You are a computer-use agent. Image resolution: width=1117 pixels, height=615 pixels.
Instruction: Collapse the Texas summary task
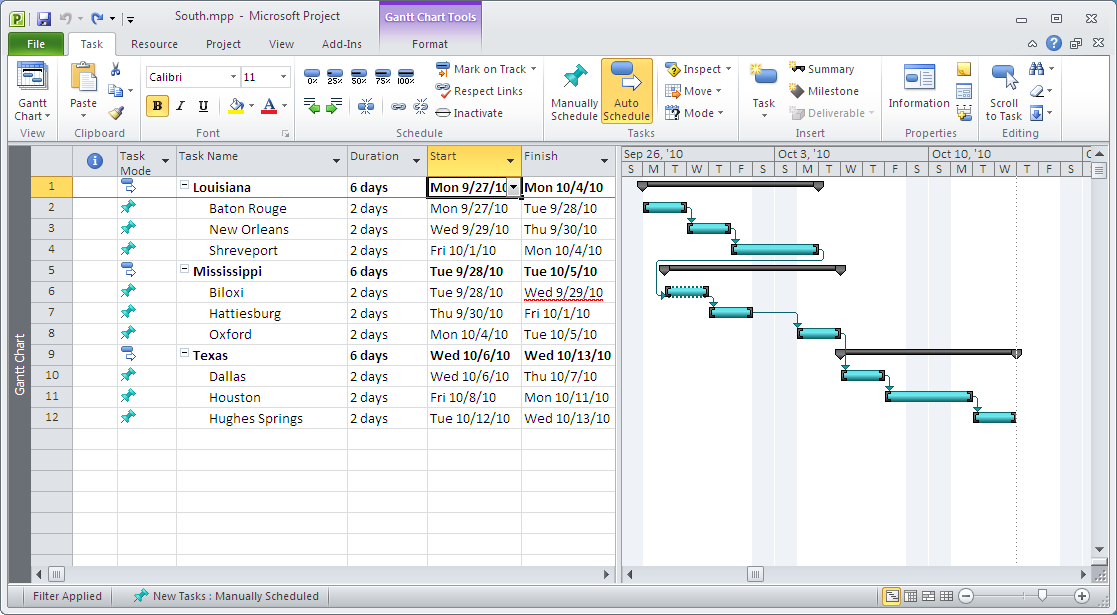point(184,355)
